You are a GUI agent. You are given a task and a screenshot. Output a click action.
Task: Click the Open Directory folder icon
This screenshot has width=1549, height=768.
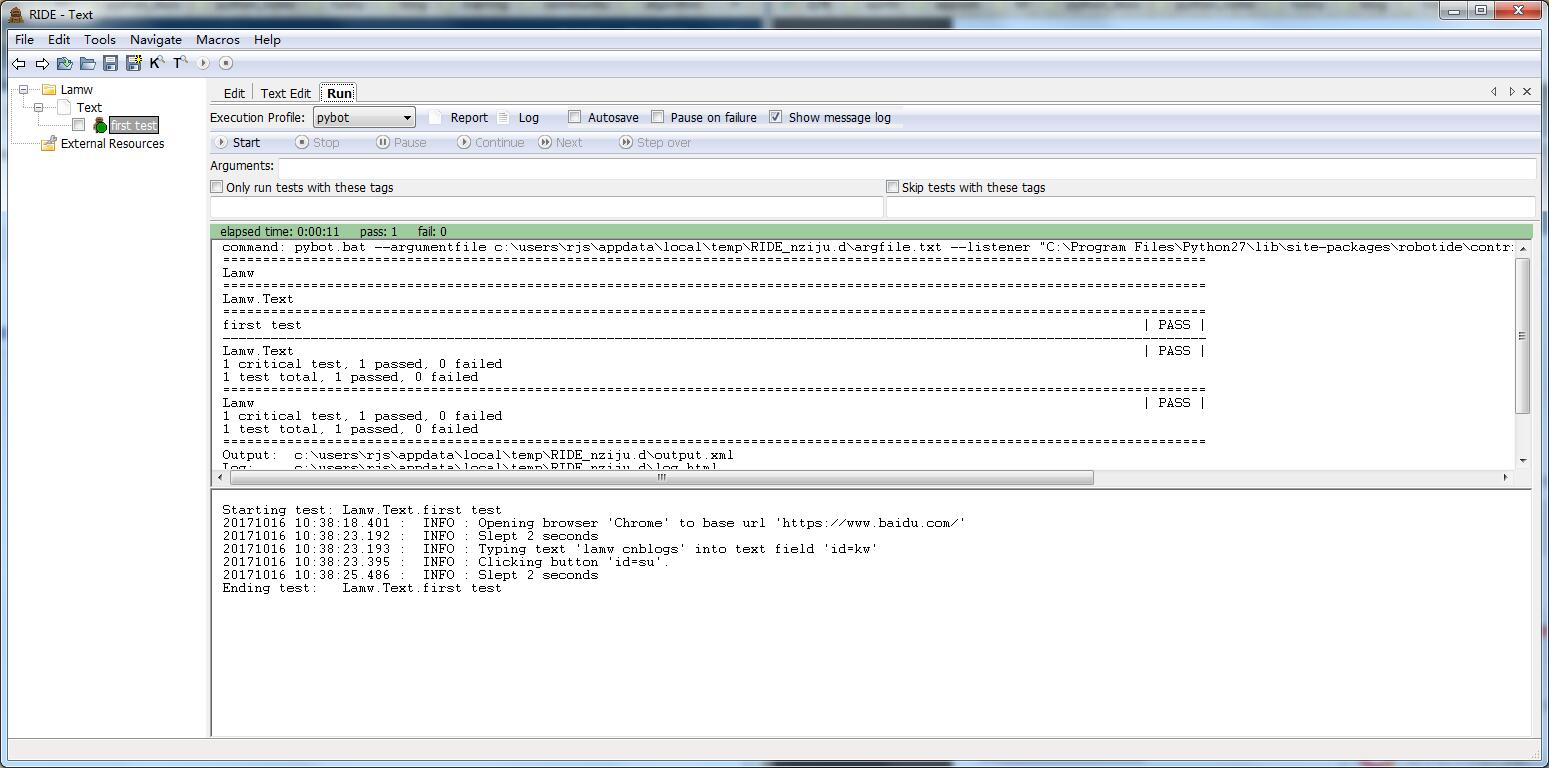[x=88, y=63]
